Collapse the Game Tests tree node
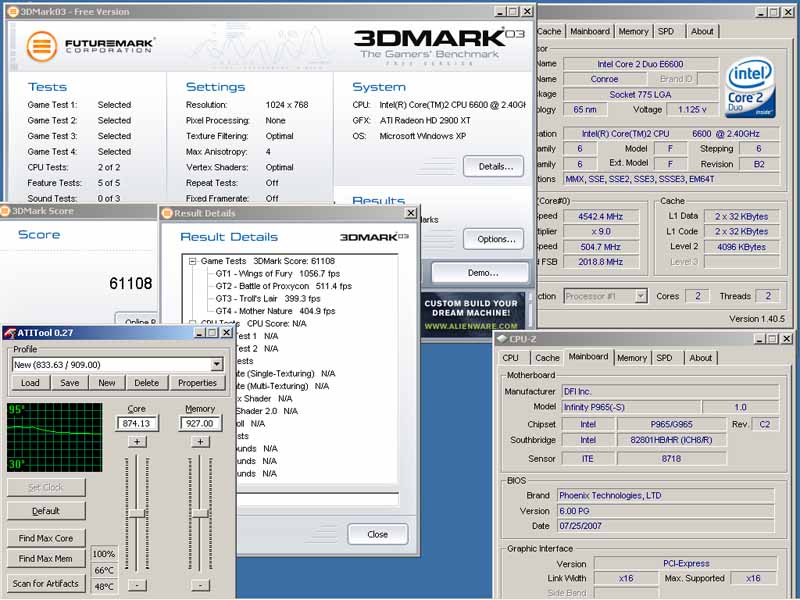This screenshot has height=600, width=800. 192,261
